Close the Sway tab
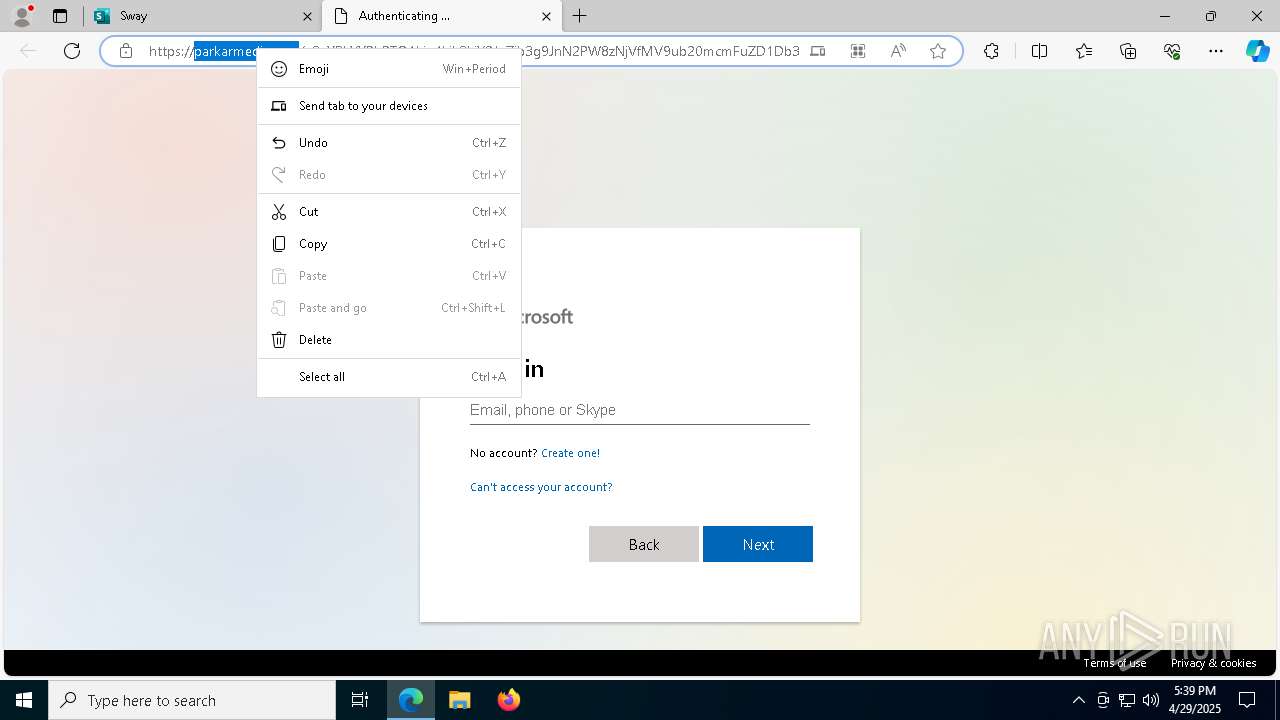Image resolution: width=1280 pixels, height=720 pixels. [307, 16]
